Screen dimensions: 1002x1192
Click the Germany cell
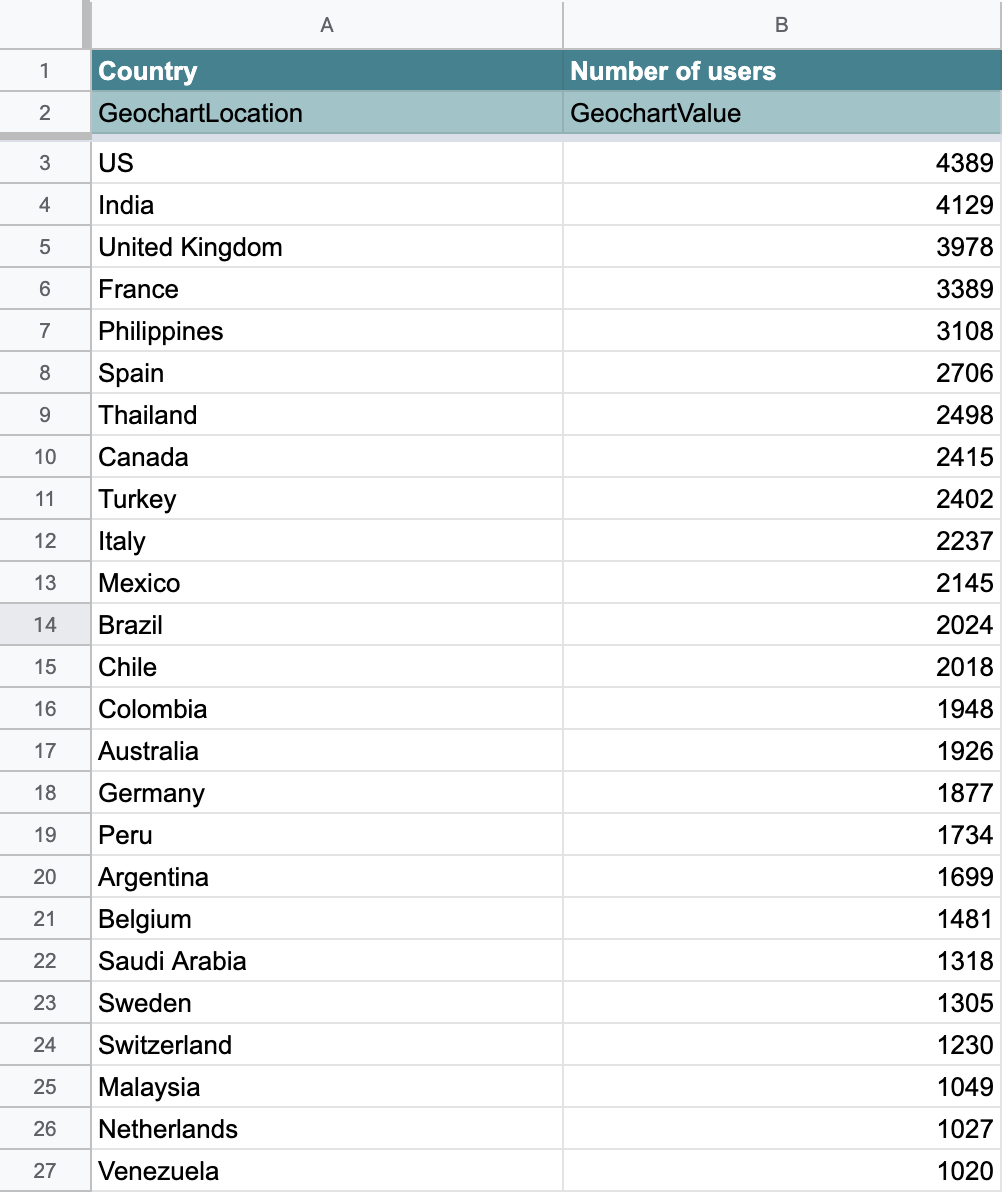pyautogui.click(x=327, y=793)
